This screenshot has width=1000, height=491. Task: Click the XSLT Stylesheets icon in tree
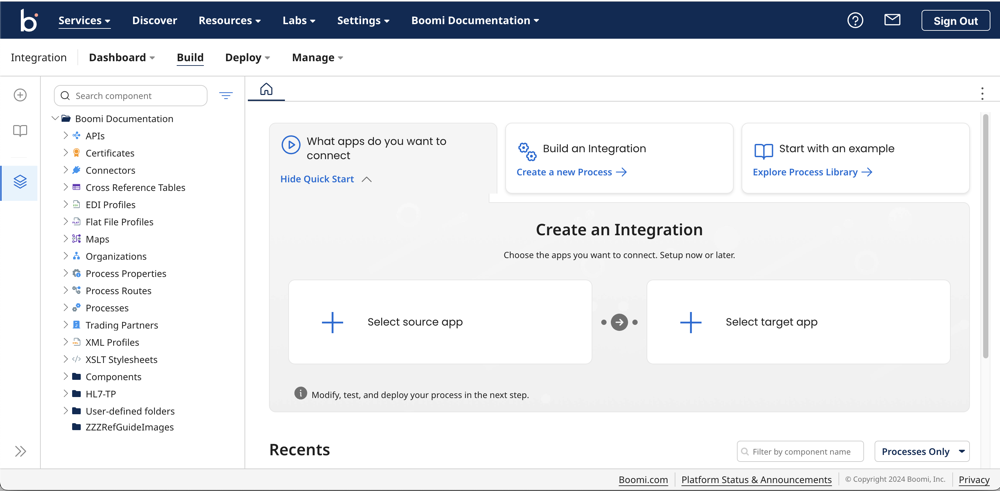pyautogui.click(x=77, y=360)
